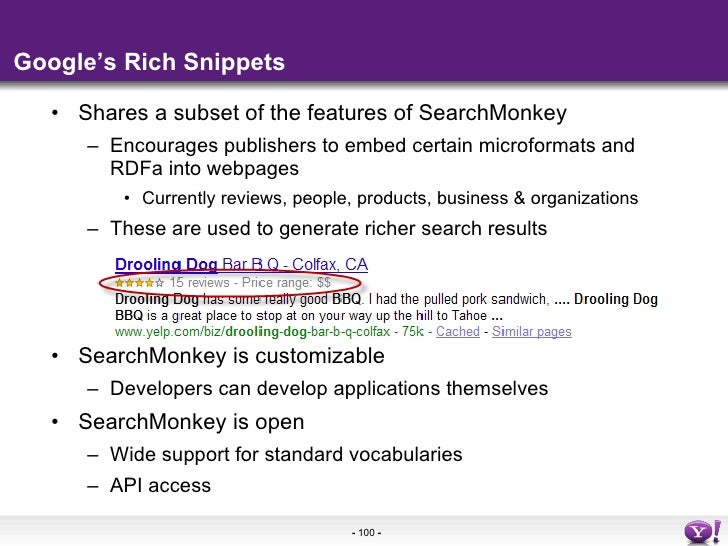Click the yelp.com drooling-dog URL text
This screenshot has height=546, width=728.
[x=253, y=332]
